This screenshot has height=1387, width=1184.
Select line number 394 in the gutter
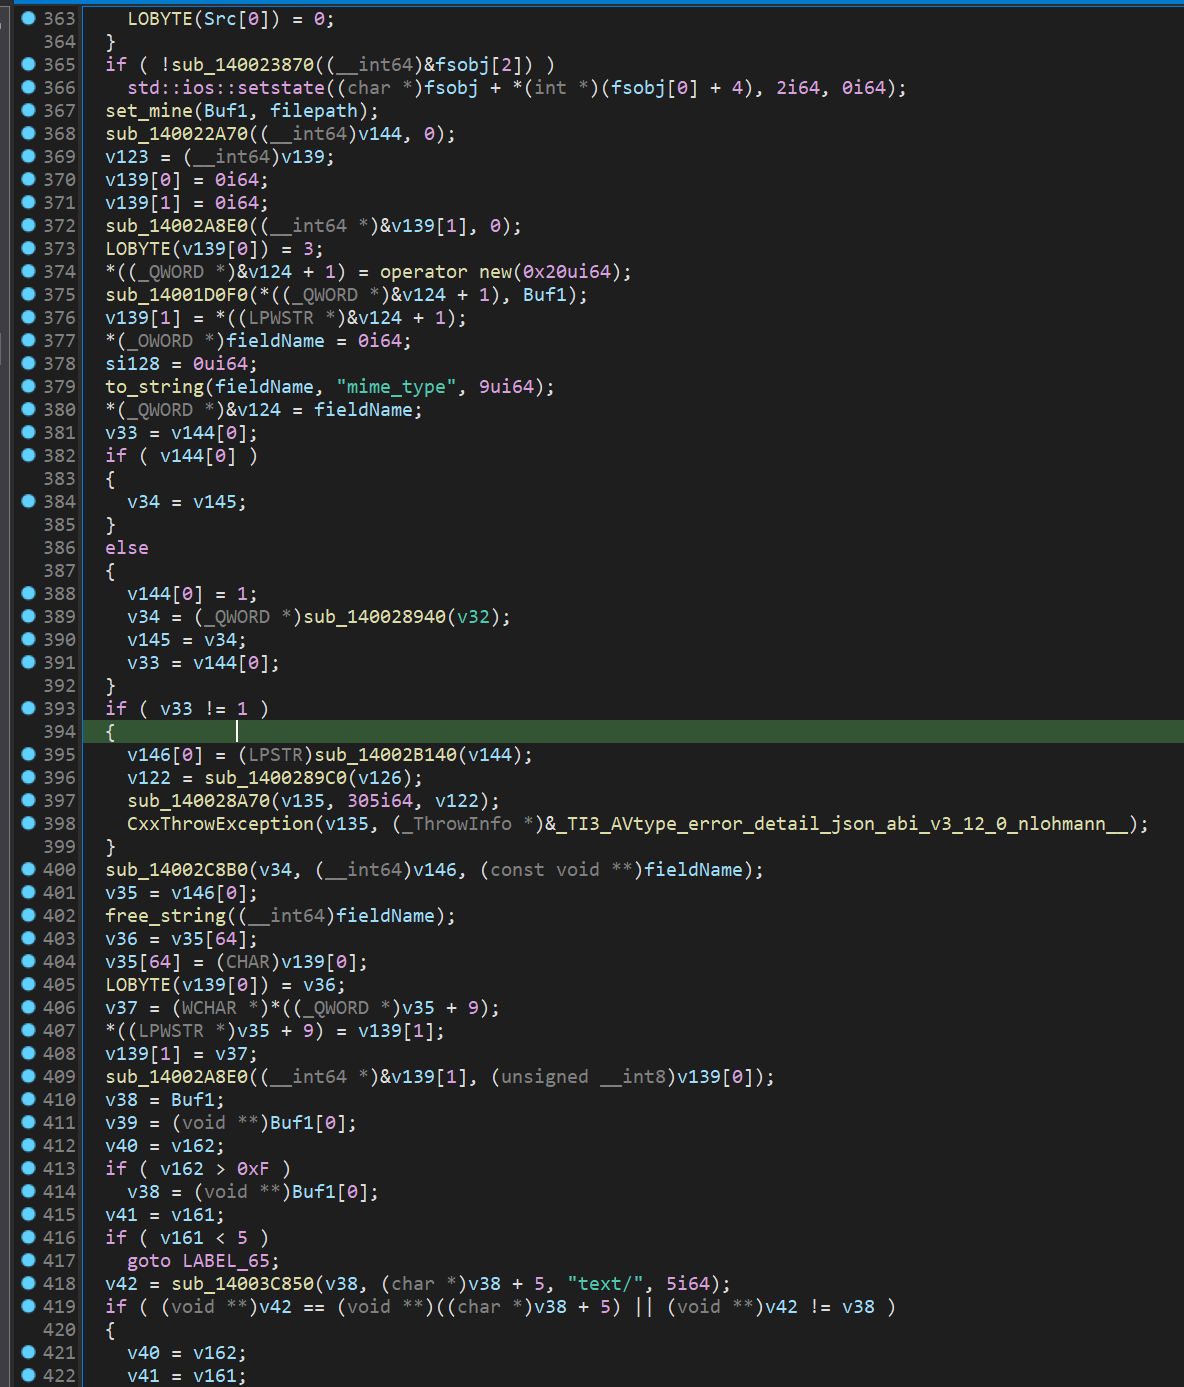tap(59, 732)
